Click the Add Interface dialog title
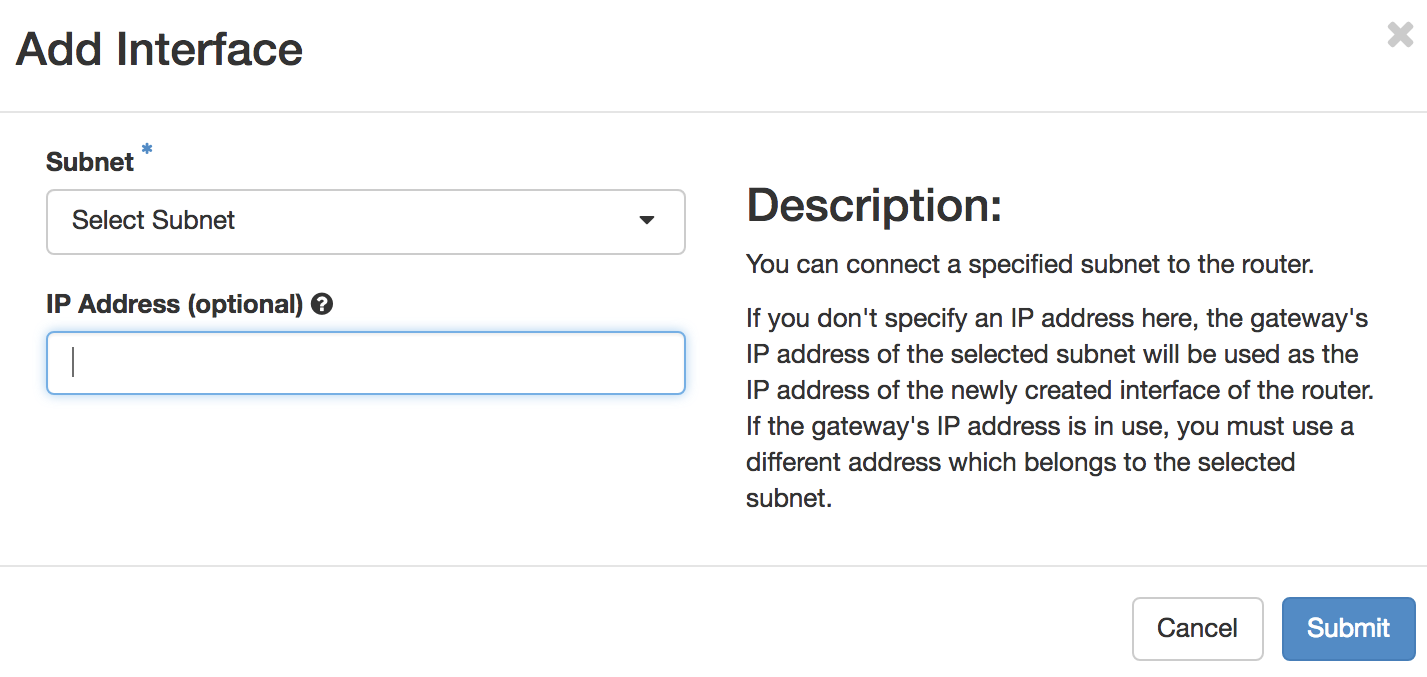 [x=159, y=49]
